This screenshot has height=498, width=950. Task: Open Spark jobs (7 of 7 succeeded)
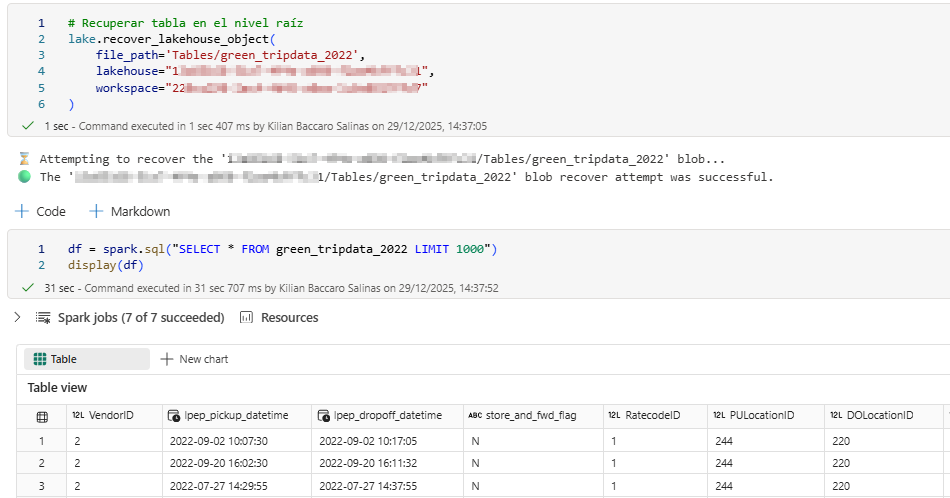tap(141, 317)
